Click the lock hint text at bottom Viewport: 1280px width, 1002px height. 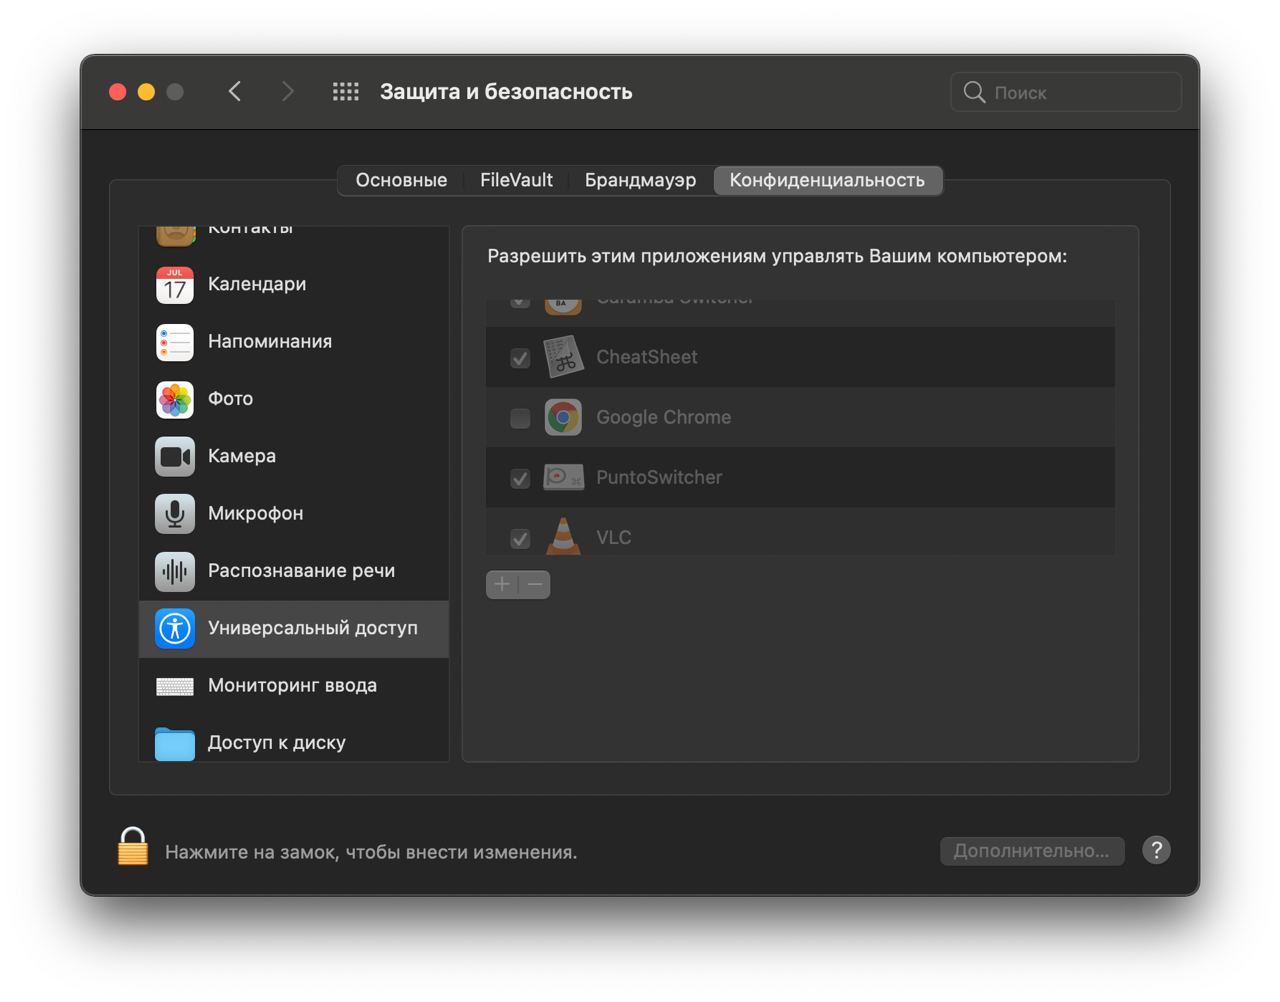(x=371, y=852)
